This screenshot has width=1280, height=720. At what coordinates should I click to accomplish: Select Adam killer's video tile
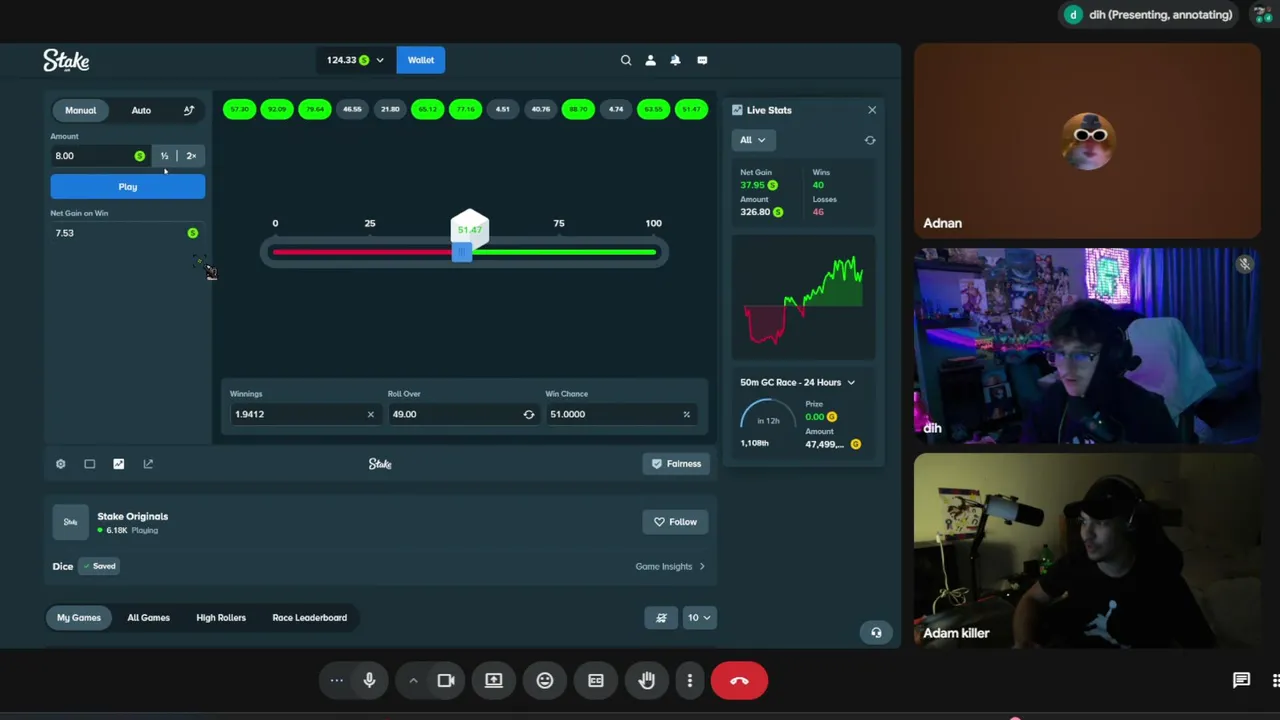coord(1087,549)
